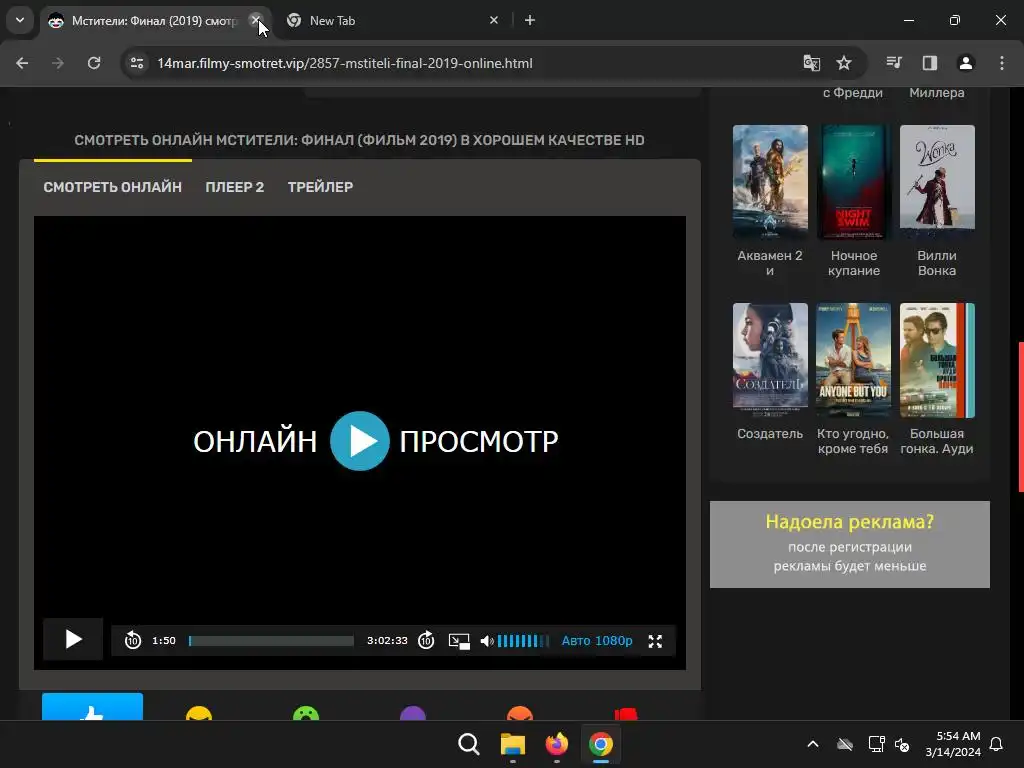
Task: View site information icon in address bar
Action: coord(137,63)
